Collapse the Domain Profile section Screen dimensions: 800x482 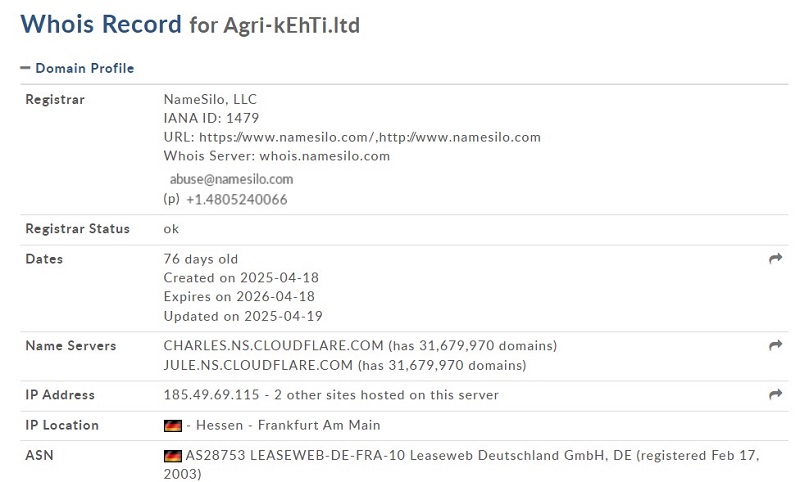point(77,68)
